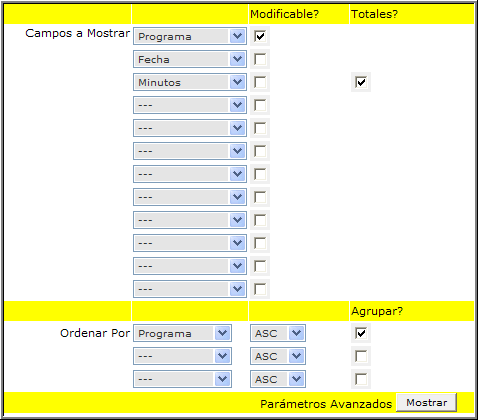Open the Minutos field dropdown
Image resolution: width=478 pixels, height=420 pixels.
(190, 82)
